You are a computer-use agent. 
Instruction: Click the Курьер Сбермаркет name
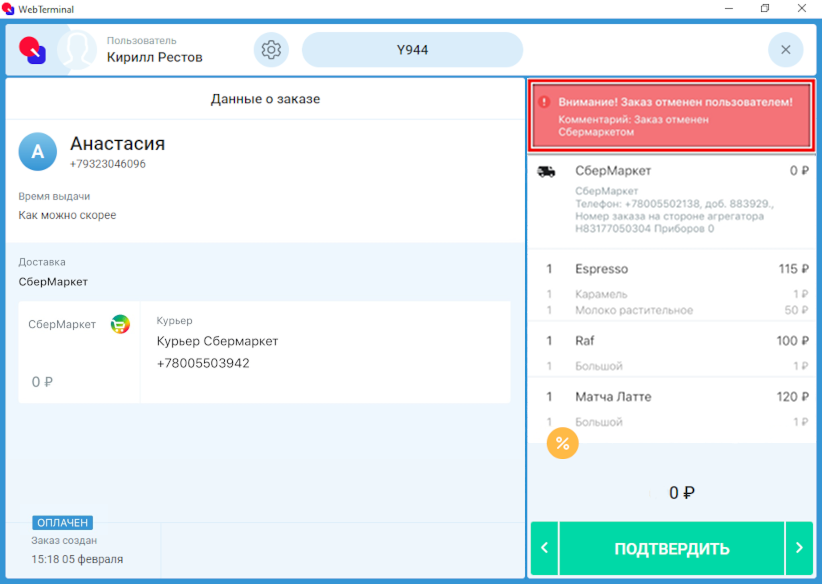click(217, 341)
